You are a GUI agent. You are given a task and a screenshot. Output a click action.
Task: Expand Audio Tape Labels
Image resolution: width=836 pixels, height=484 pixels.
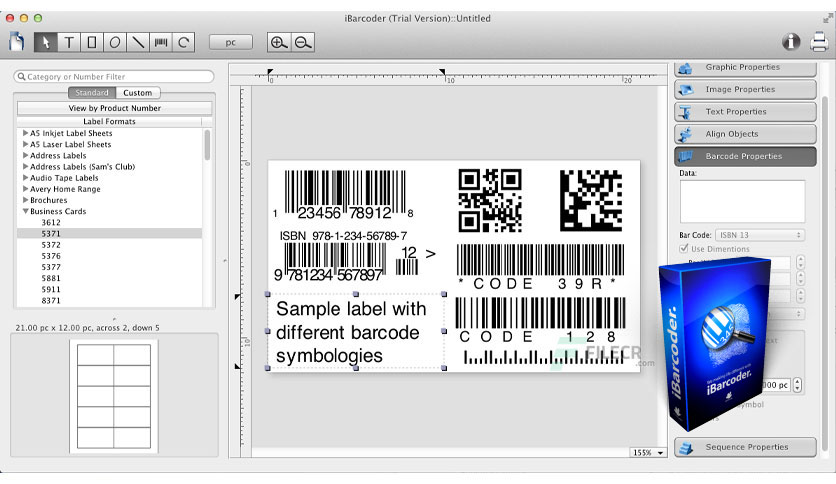[25, 178]
